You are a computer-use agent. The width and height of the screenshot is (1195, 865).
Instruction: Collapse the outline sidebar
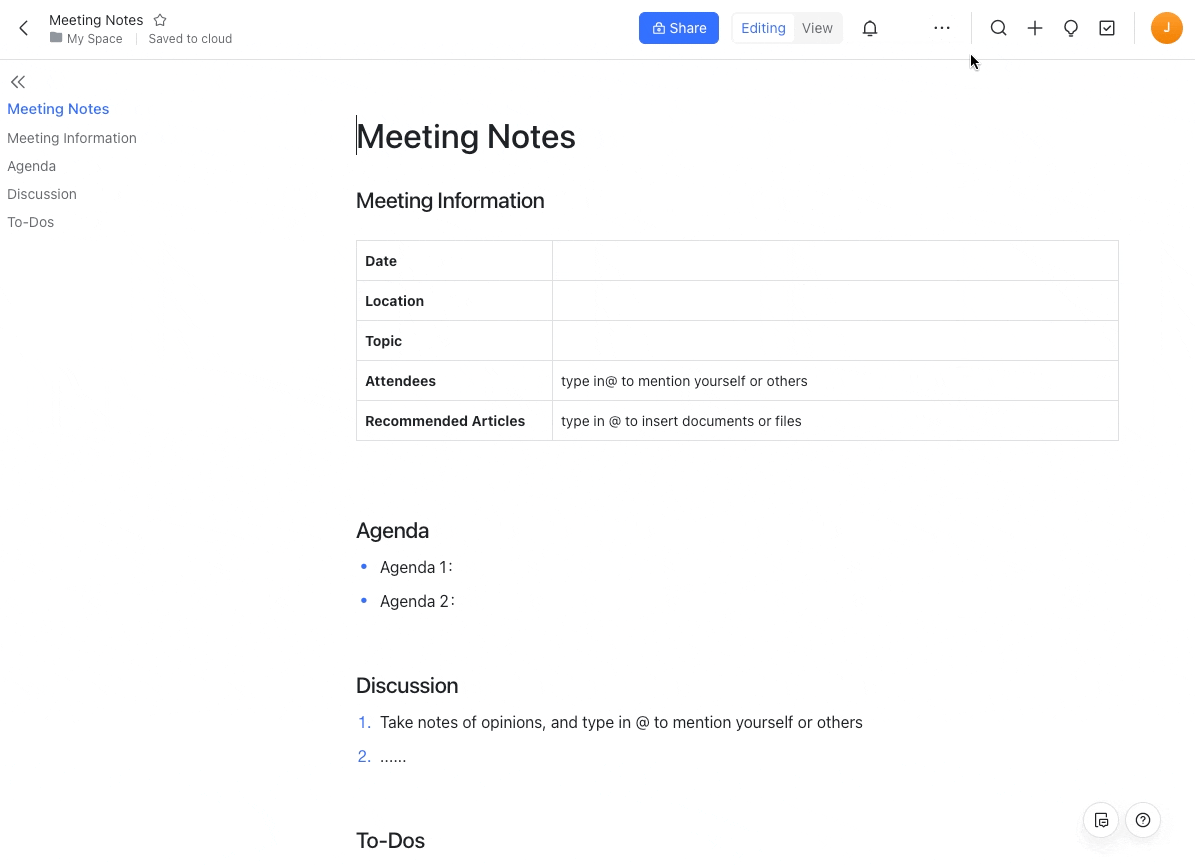tap(18, 82)
